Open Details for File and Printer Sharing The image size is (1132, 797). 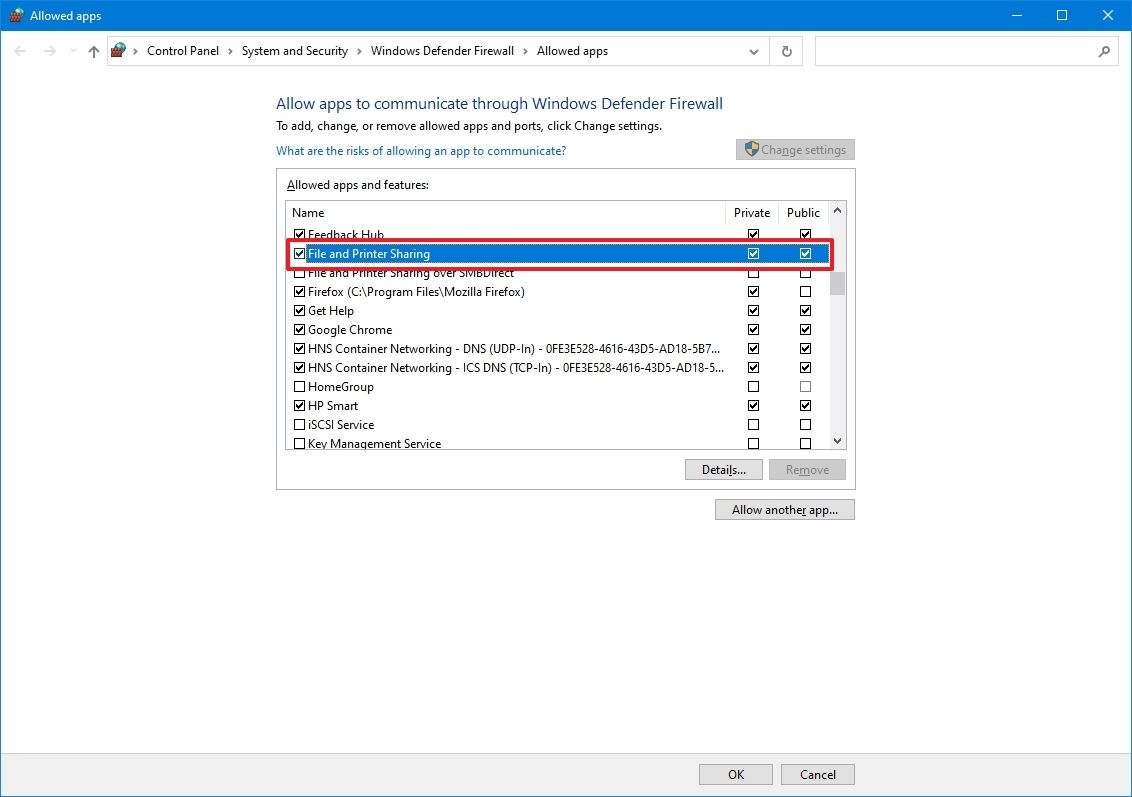click(723, 469)
